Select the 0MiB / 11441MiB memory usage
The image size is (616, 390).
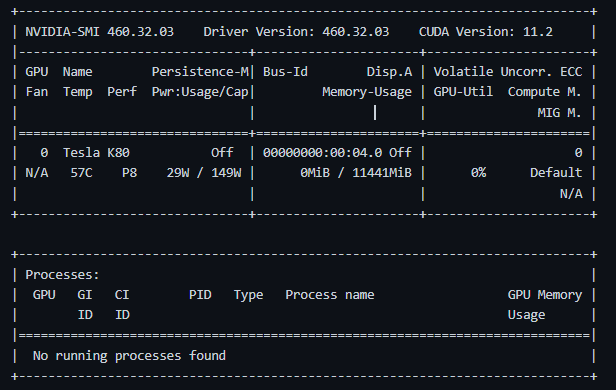tap(356, 173)
